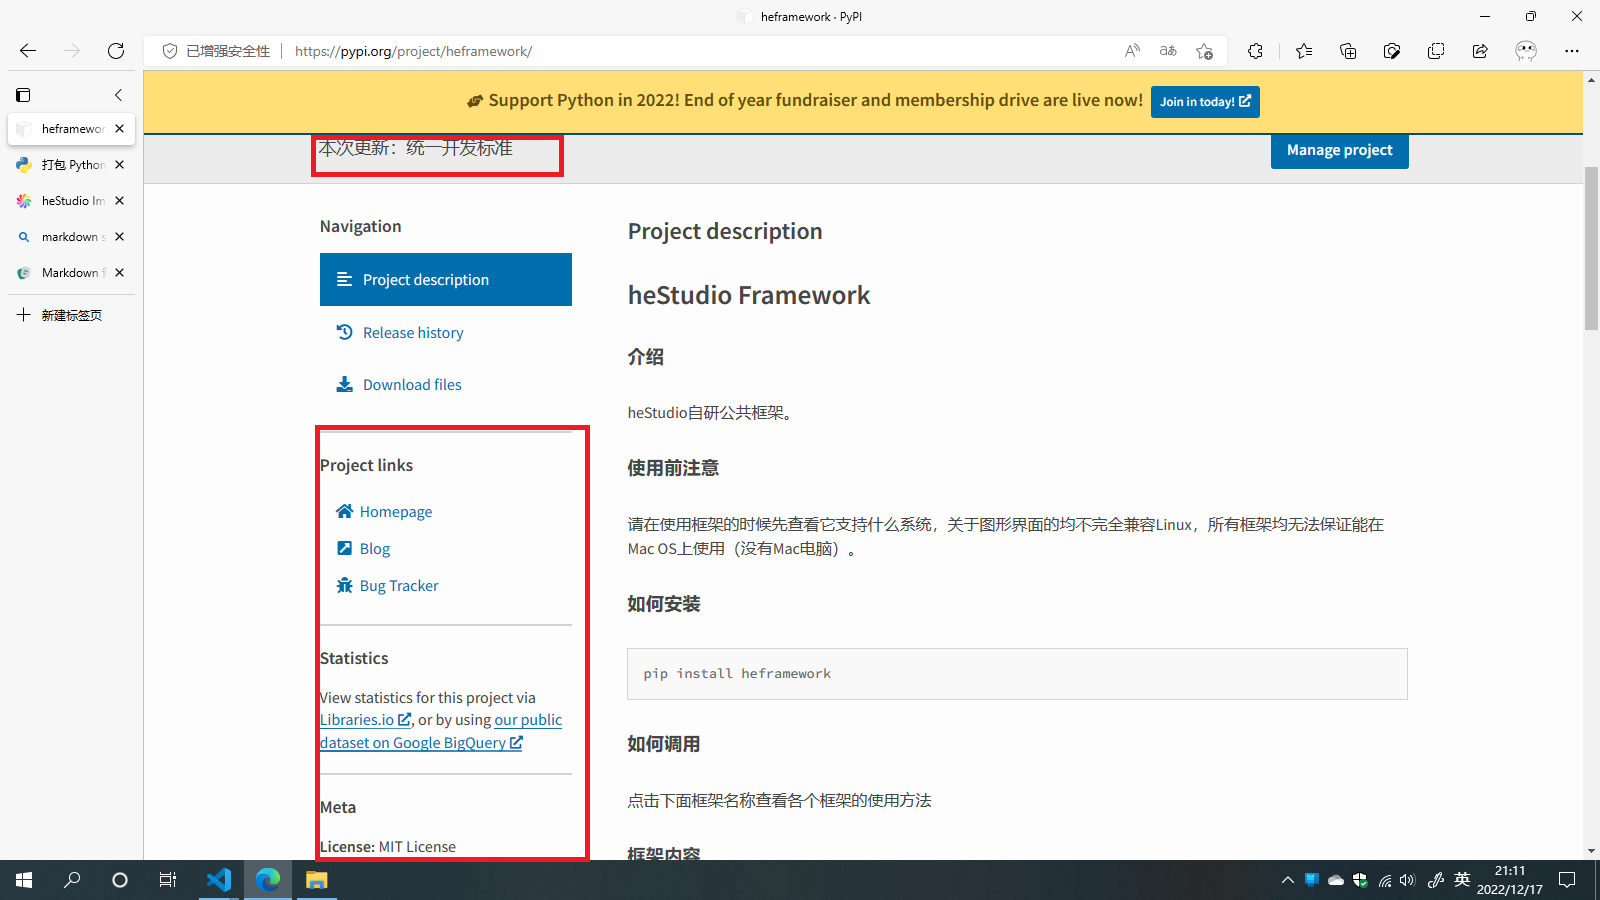Close the heStudio tab
Image resolution: width=1600 pixels, height=900 pixels.
click(x=120, y=201)
